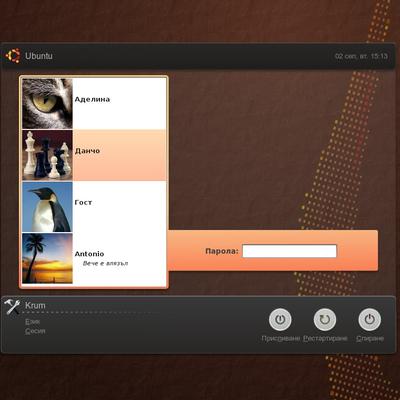The image size is (400, 400).
Task: Choose the guest user name Гост
Action: 83,202
